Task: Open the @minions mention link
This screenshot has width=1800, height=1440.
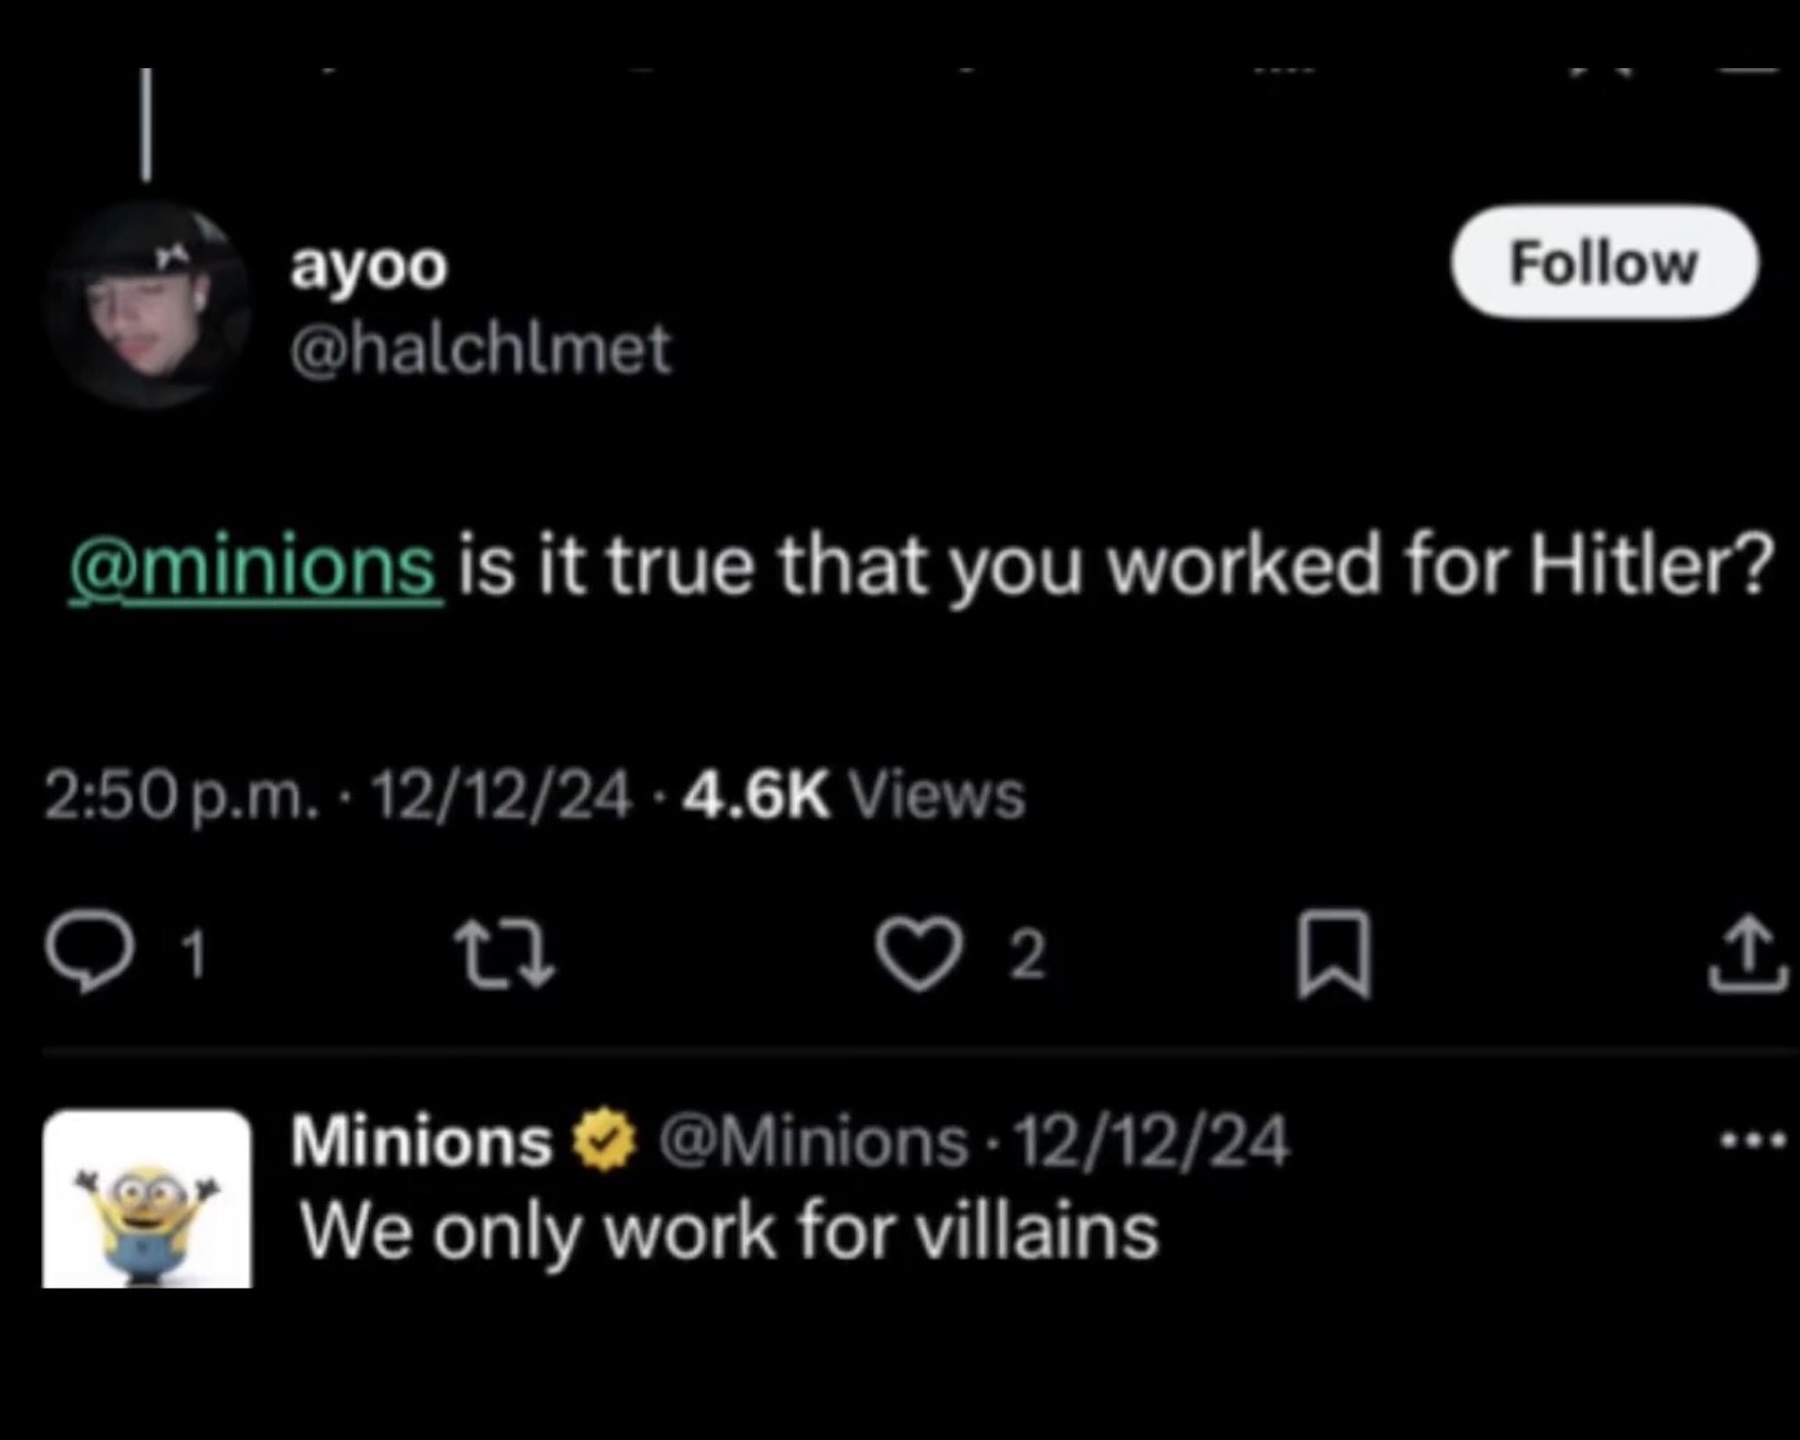Action: point(254,566)
